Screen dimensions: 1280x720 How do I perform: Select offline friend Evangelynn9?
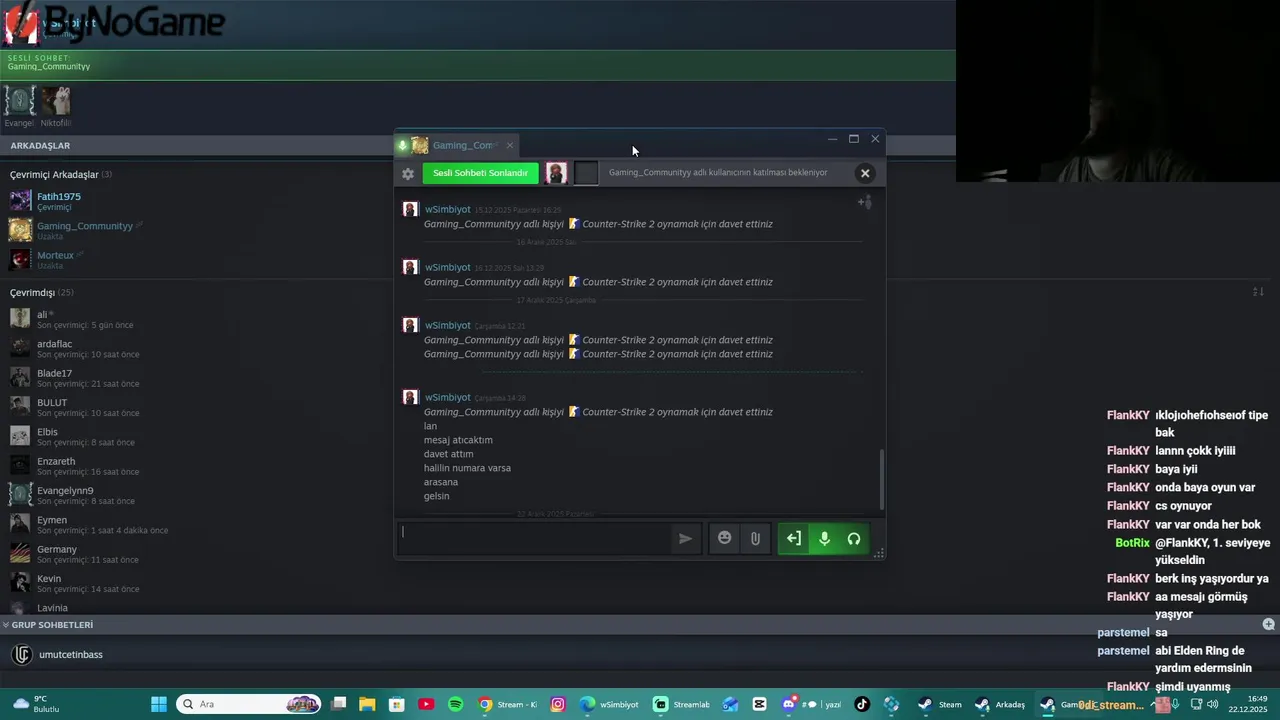[x=70, y=495]
